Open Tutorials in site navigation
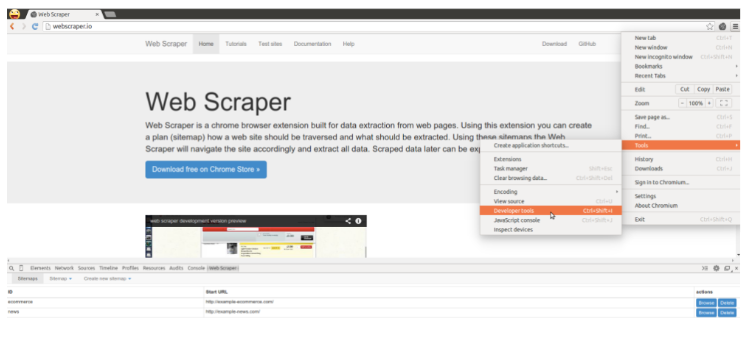This screenshot has height=360, width=752. click(x=236, y=44)
